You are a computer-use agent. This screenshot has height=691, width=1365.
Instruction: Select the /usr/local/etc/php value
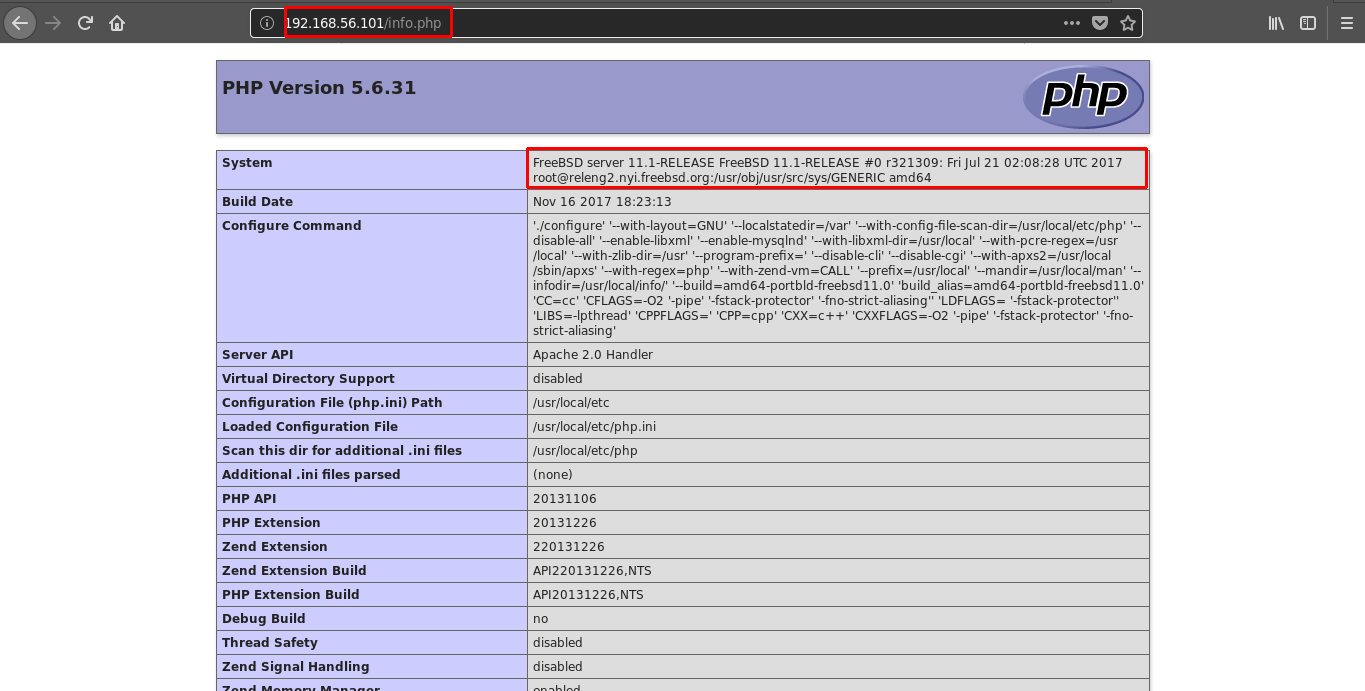(x=585, y=451)
